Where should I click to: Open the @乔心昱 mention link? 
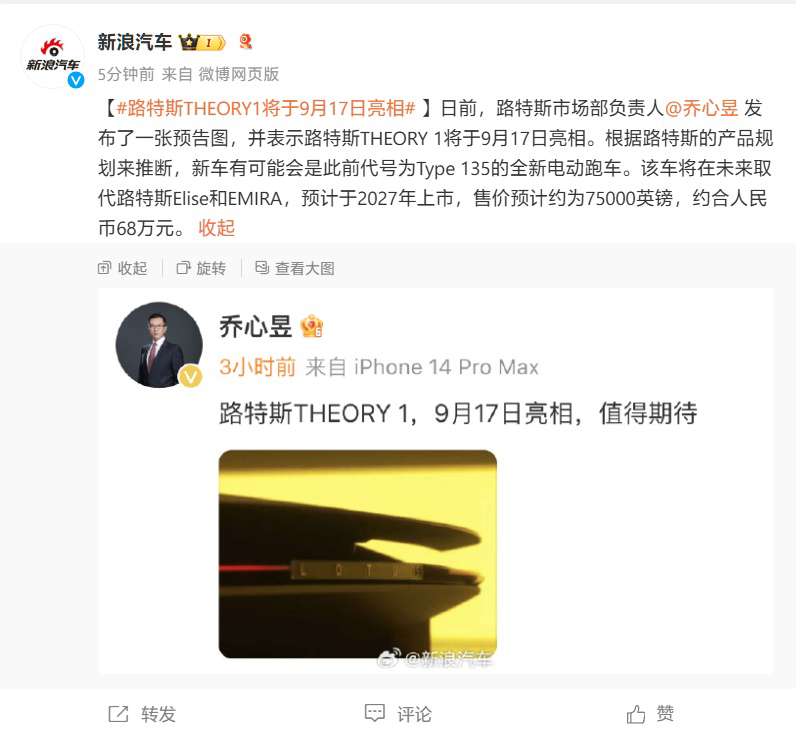(x=701, y=108)
